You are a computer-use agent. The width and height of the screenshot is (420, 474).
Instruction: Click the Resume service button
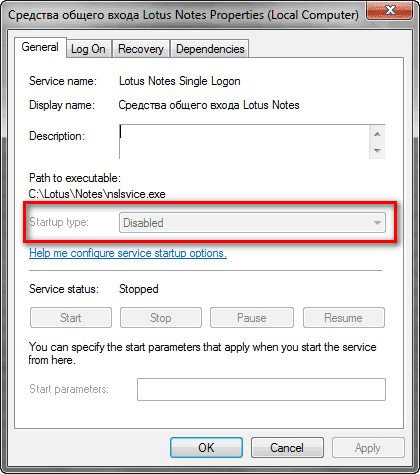(344, 318)
